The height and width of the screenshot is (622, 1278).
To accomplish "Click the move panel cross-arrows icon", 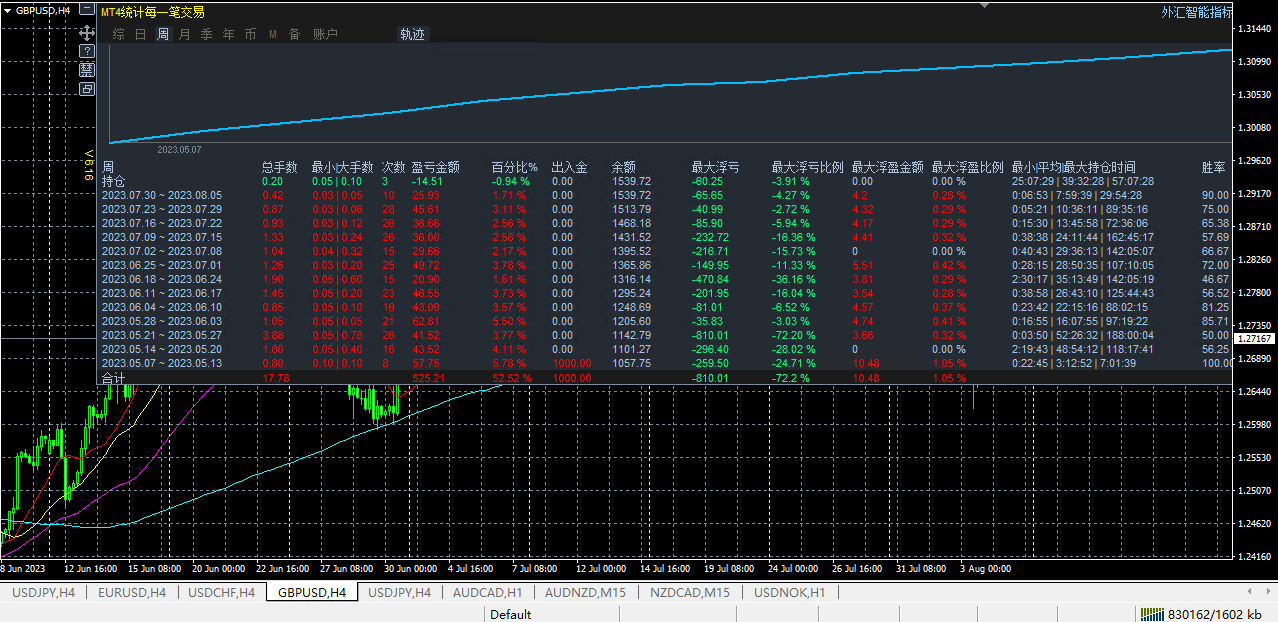I will (87, 32).
